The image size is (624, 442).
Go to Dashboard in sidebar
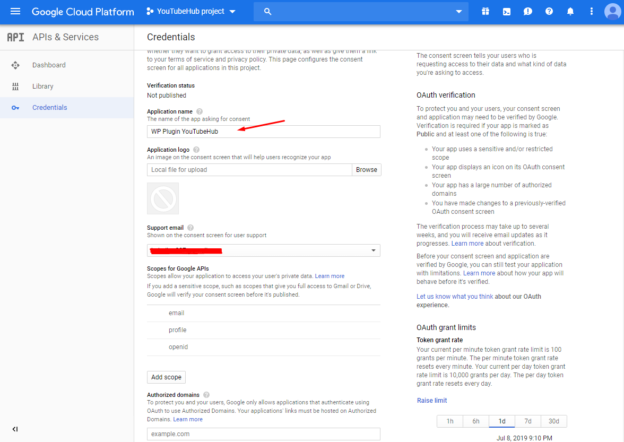point(47,65)
